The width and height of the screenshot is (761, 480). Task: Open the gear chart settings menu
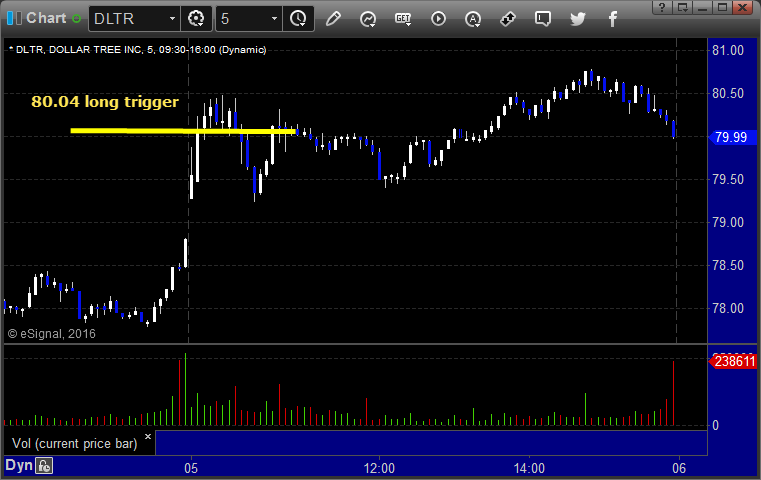pos(196,19)
